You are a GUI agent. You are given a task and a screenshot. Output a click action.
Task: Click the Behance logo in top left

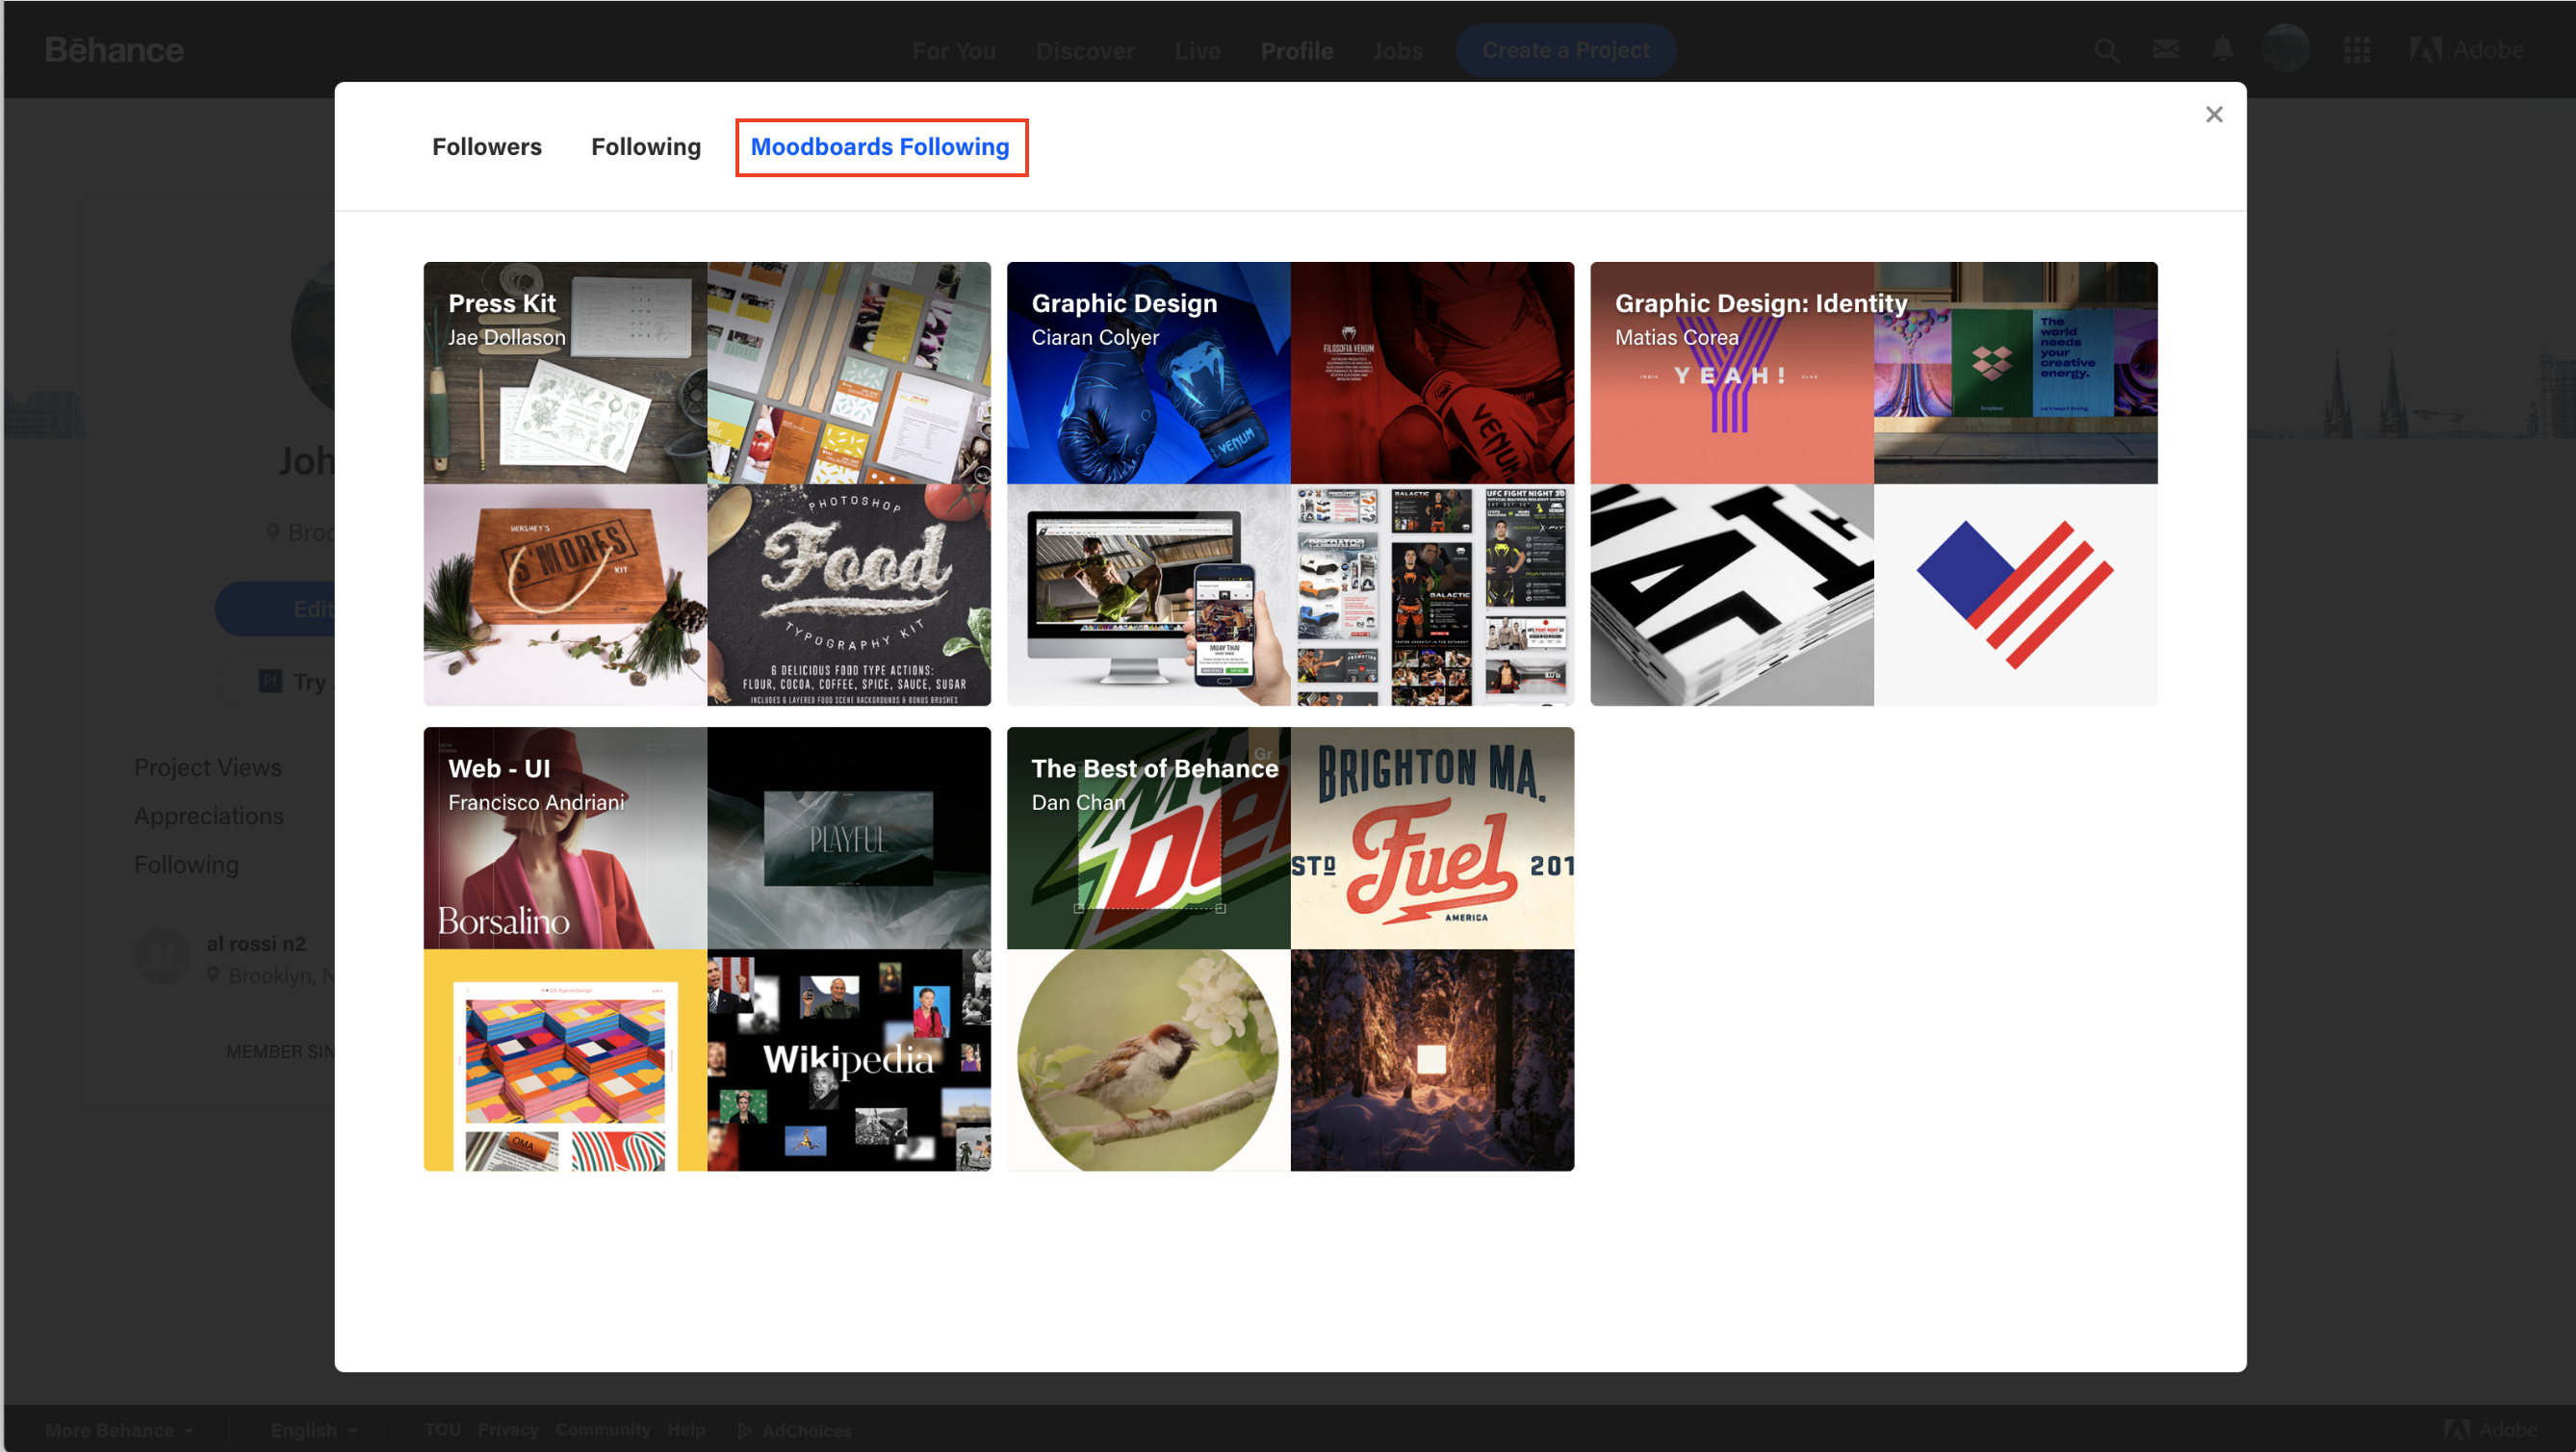115,49
